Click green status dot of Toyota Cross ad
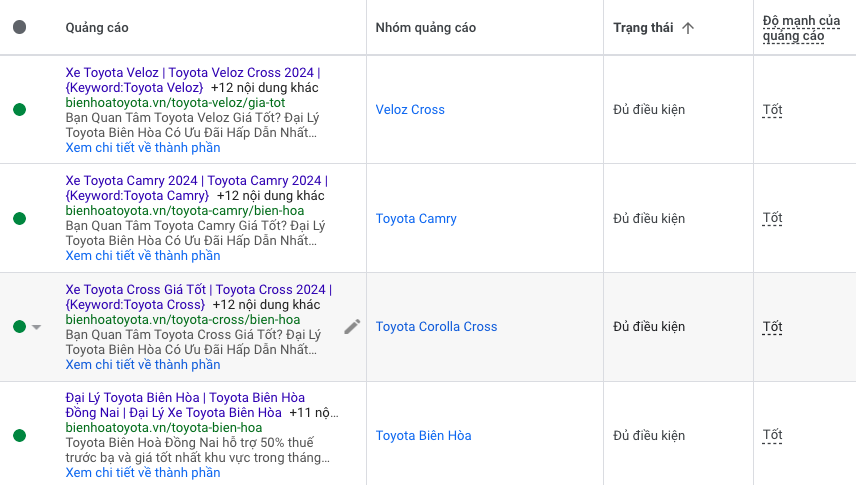The height and width of the screenshot is (485, 856). [x=20, y=327]
